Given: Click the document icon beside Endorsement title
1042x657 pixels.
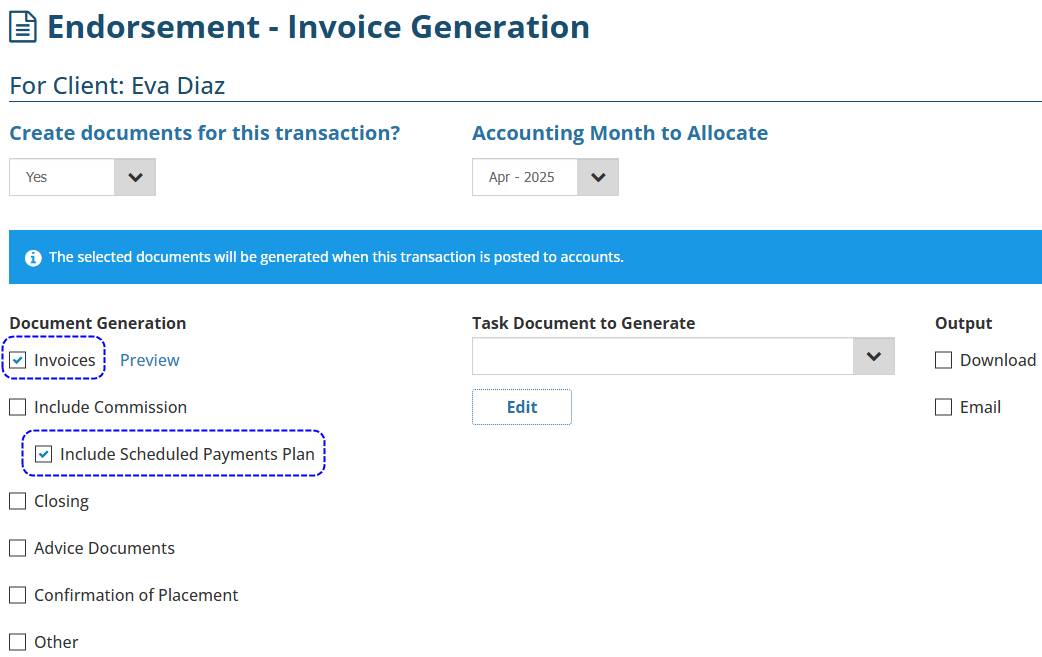Looking at the screenshot, I should (x=23, y=28).
